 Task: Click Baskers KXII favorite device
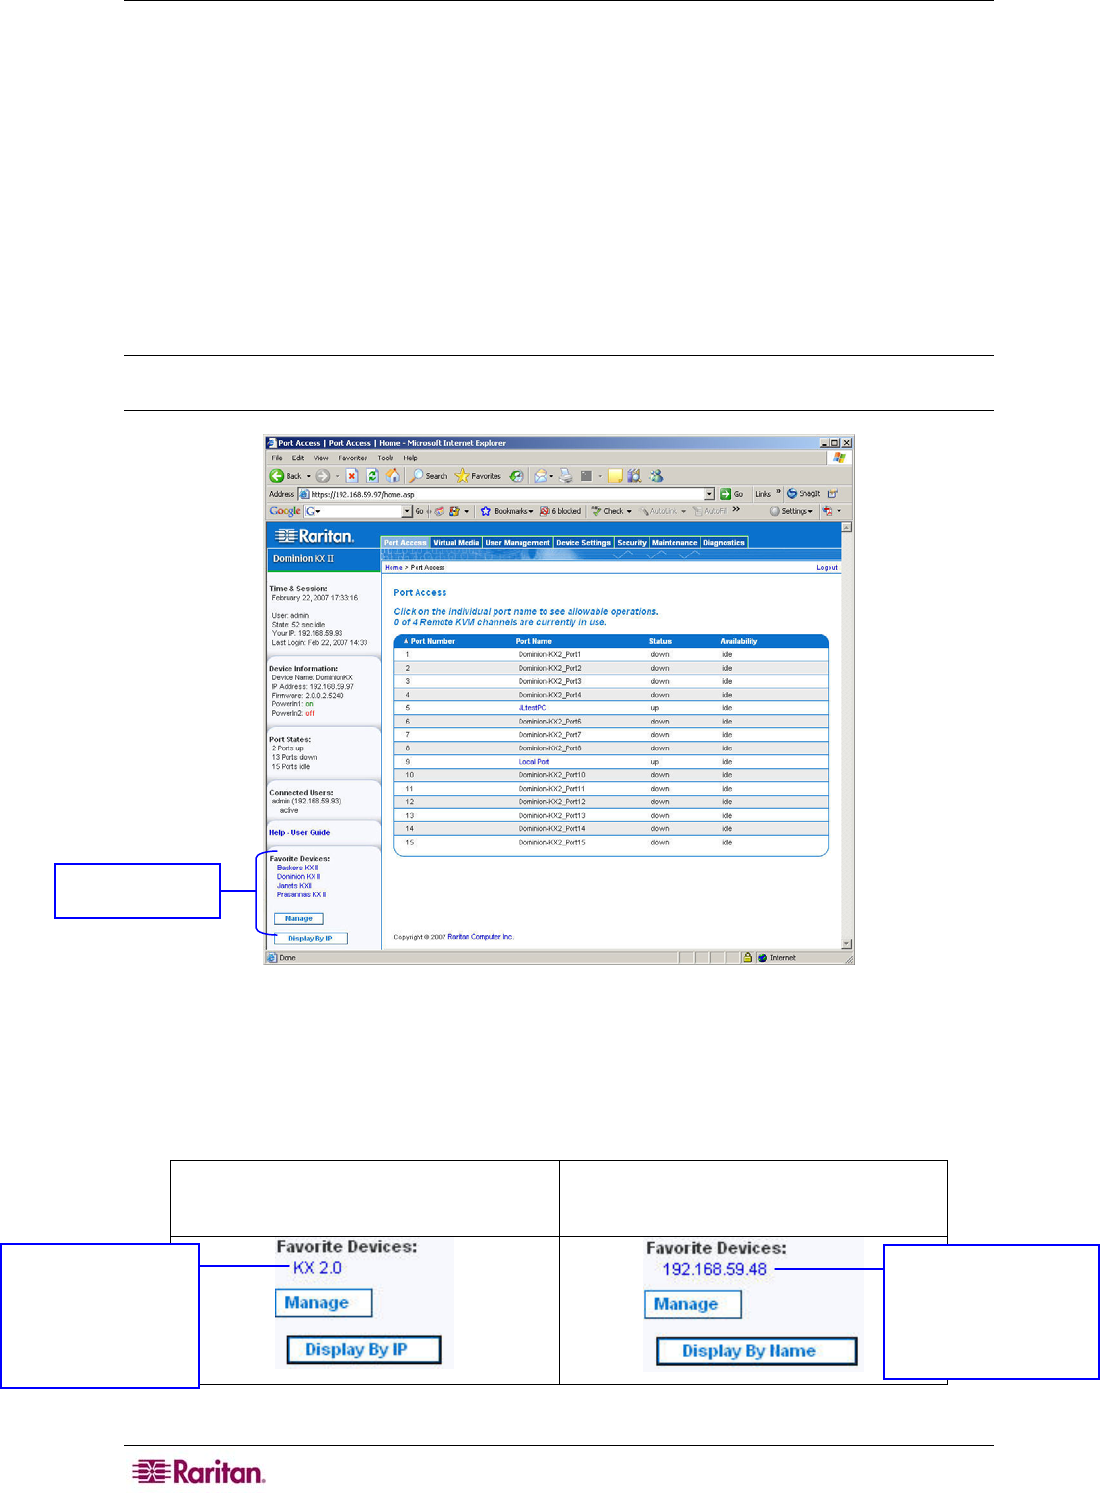[x=297, y=867]
